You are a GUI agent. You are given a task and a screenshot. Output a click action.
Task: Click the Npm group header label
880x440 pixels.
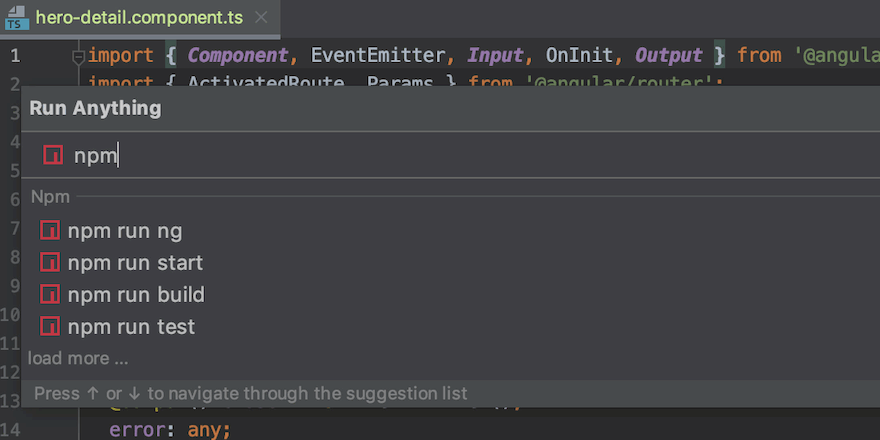pyautogui.click(x=51, y=197)
